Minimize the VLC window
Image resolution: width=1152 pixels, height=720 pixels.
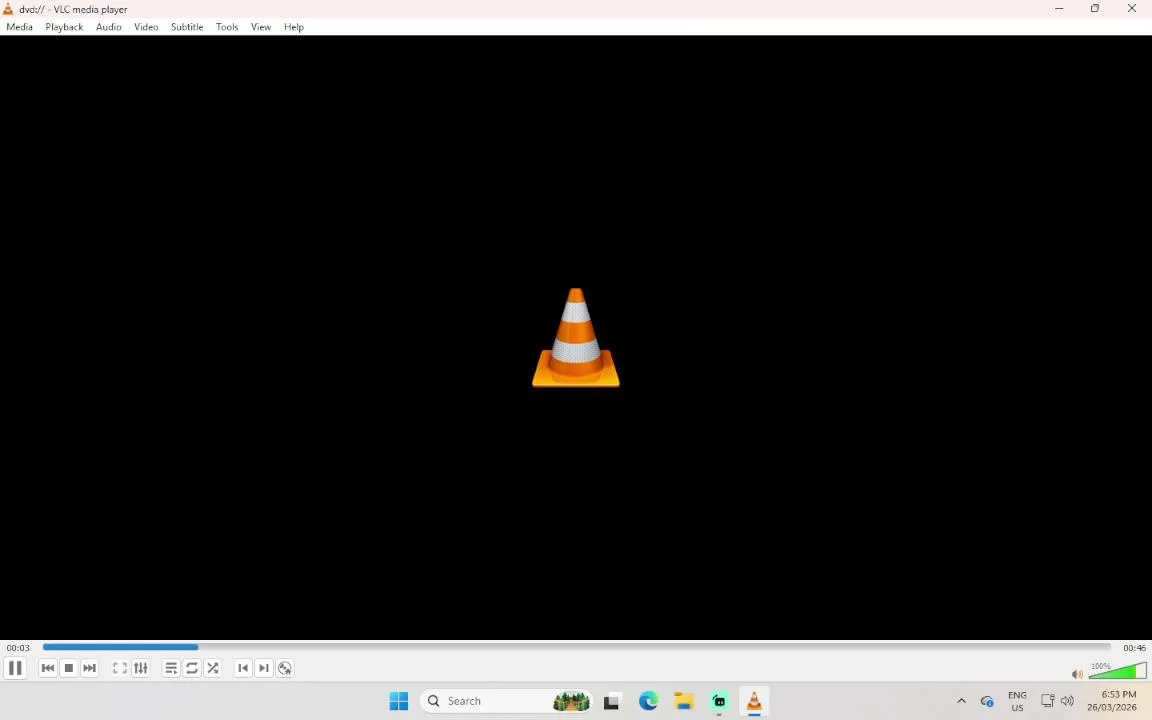[1059, 9]
